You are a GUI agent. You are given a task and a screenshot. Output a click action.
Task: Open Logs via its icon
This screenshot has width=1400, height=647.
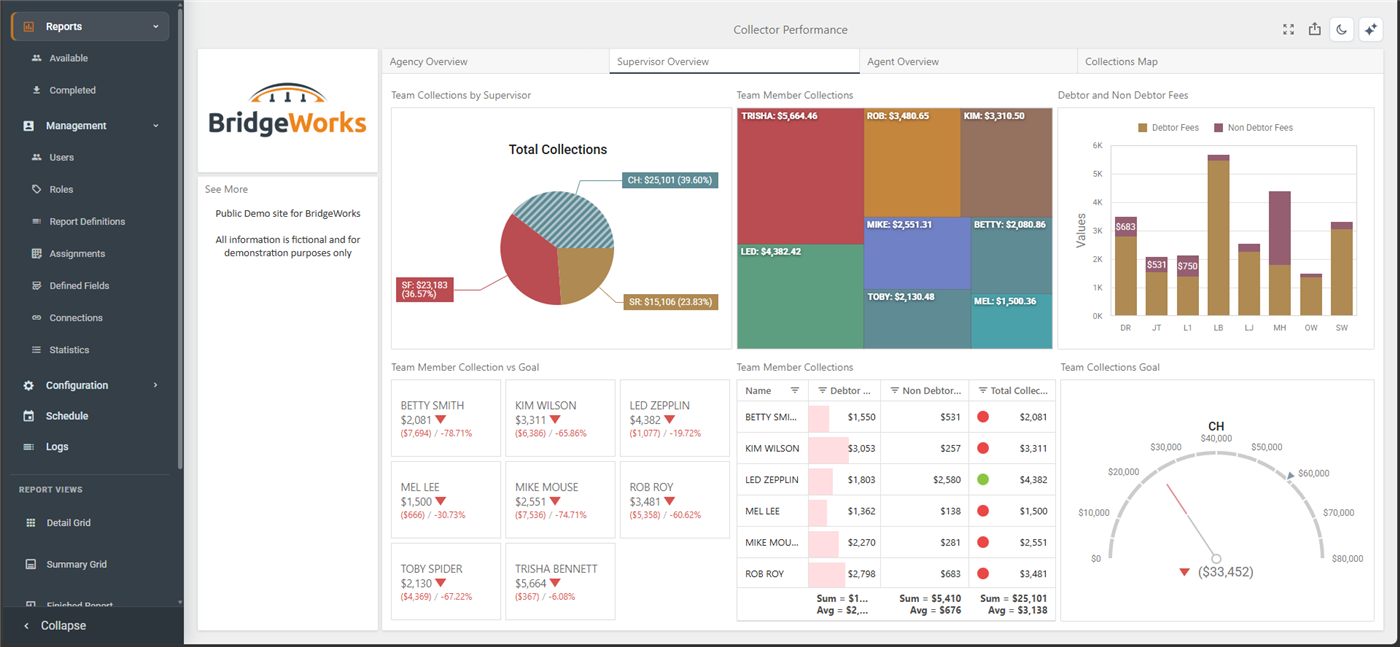tap(28, 447)
